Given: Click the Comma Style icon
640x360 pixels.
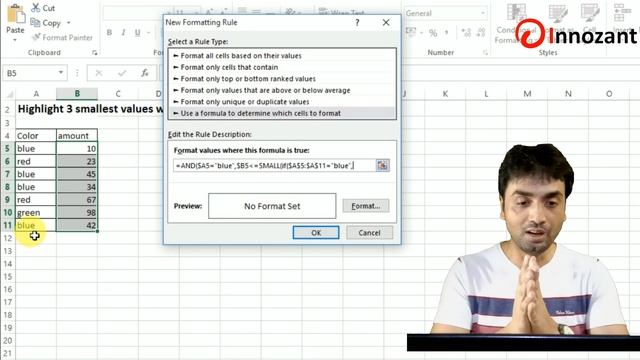Looking at the screenshot, I should [447, 33].
